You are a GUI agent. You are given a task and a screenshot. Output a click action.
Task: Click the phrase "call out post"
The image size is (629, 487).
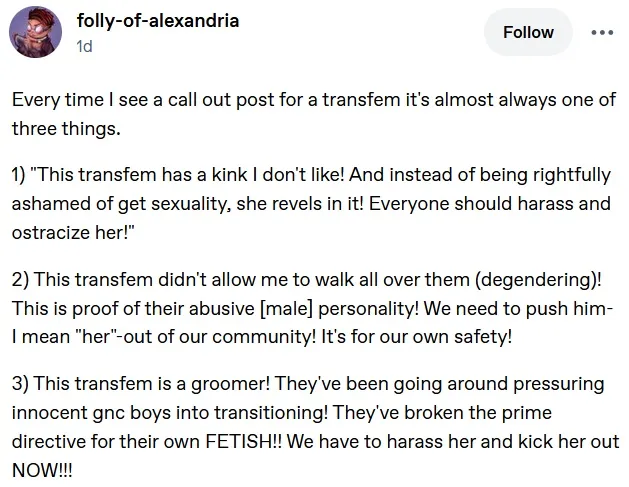(x=203, y=101)
